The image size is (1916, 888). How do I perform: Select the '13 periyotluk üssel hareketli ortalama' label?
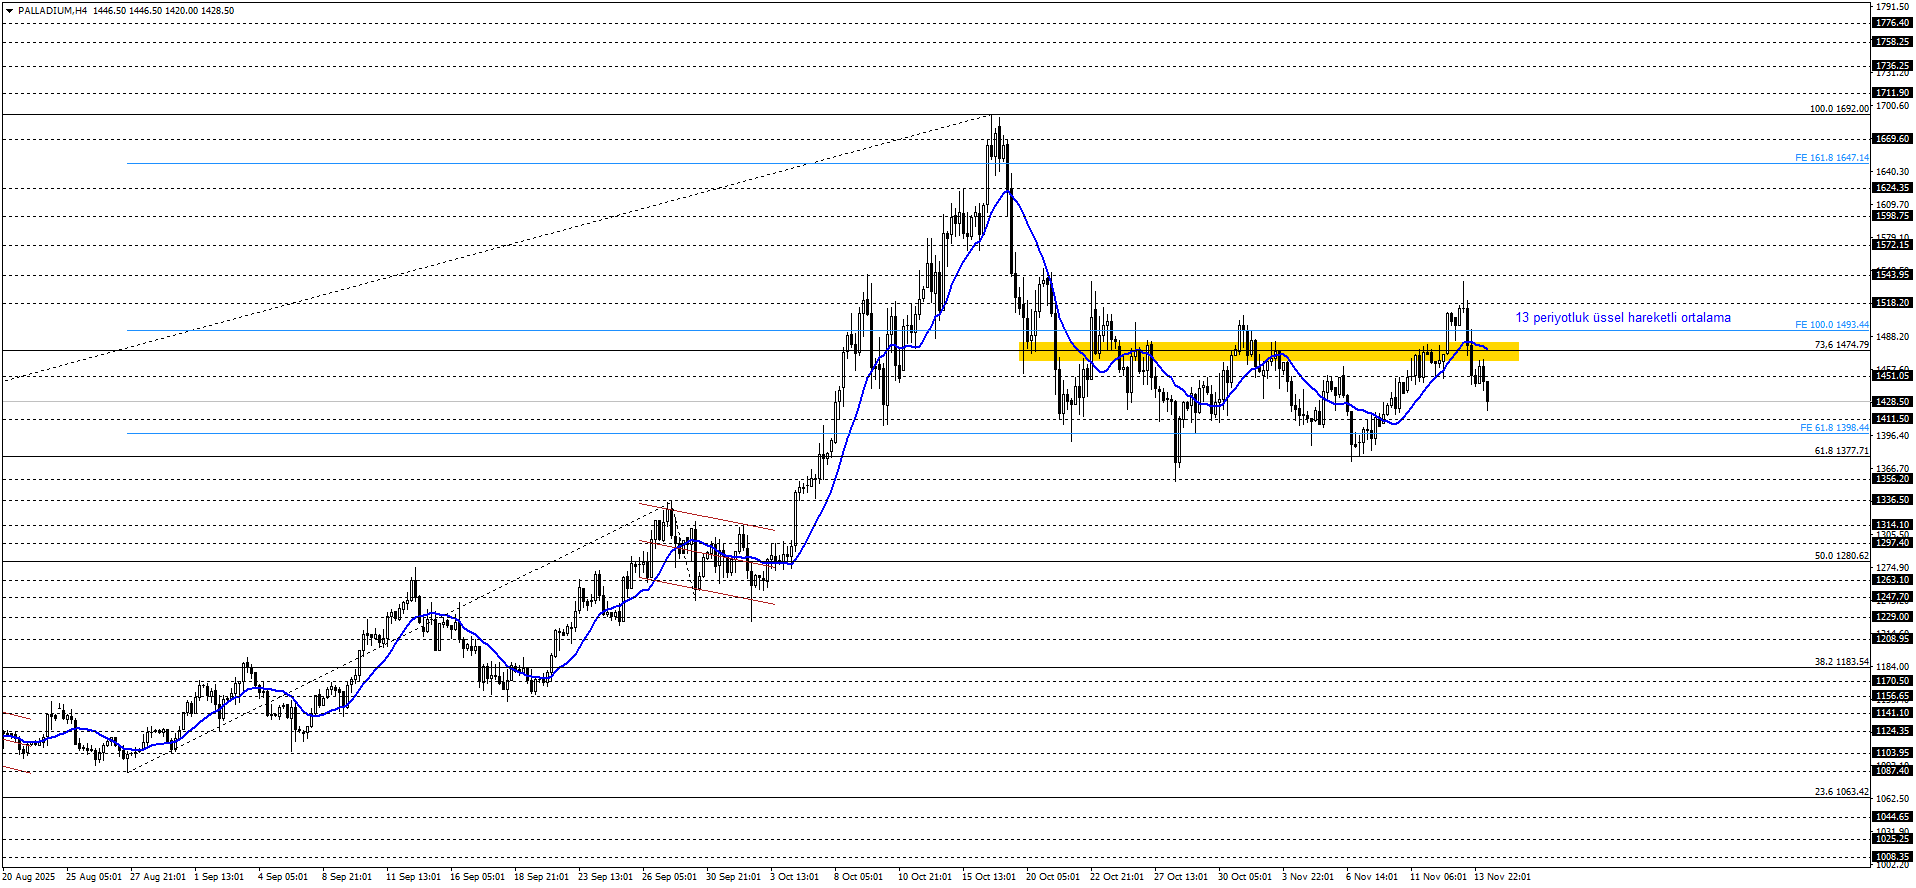1622,318
